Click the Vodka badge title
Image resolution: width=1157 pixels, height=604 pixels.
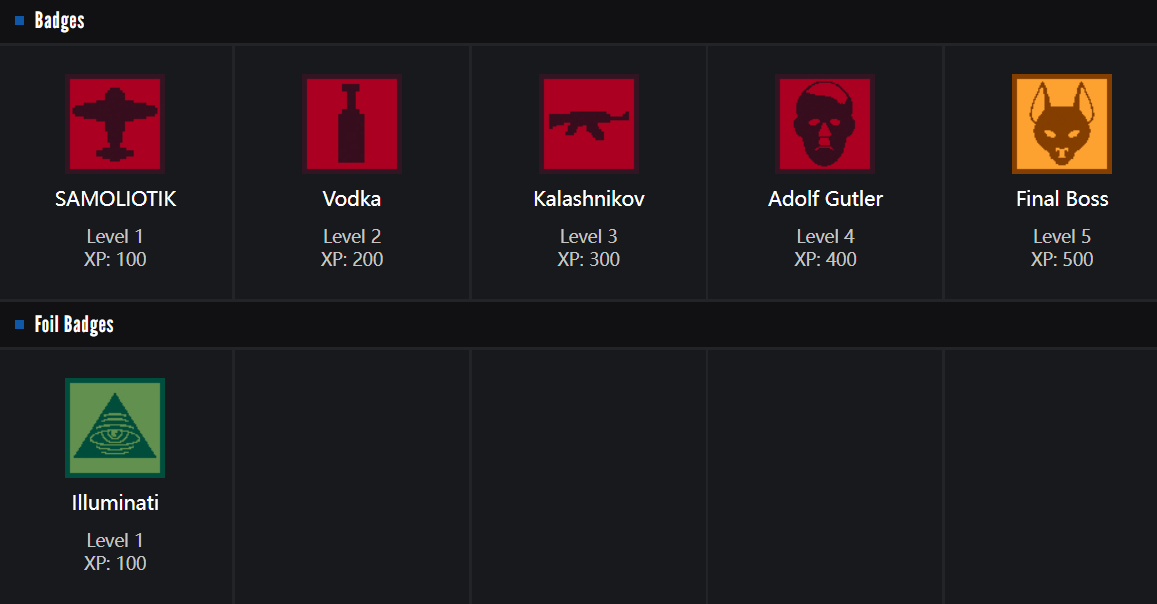[352, 199]
